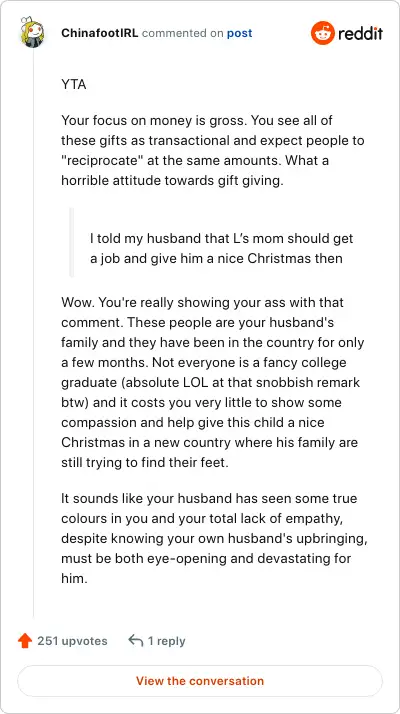Image resolution: width=400 pixels, height=714 pixels.
Task: Open the "1 reply" link
Action: [x=166, y=641]
